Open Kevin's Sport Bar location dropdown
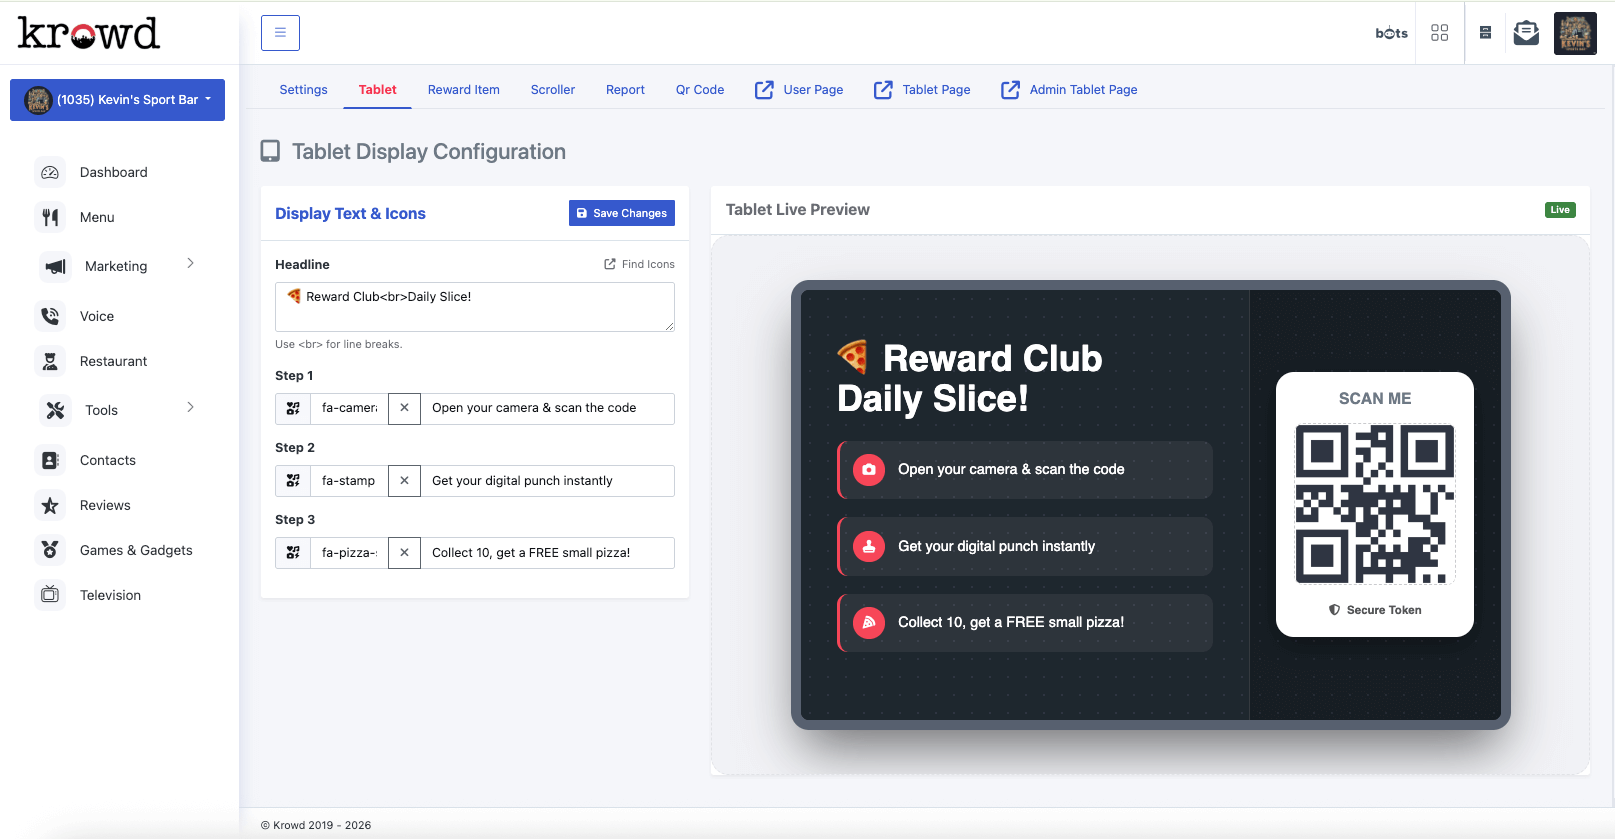This screenshot has width=1615, height=839. coord(117,100)
